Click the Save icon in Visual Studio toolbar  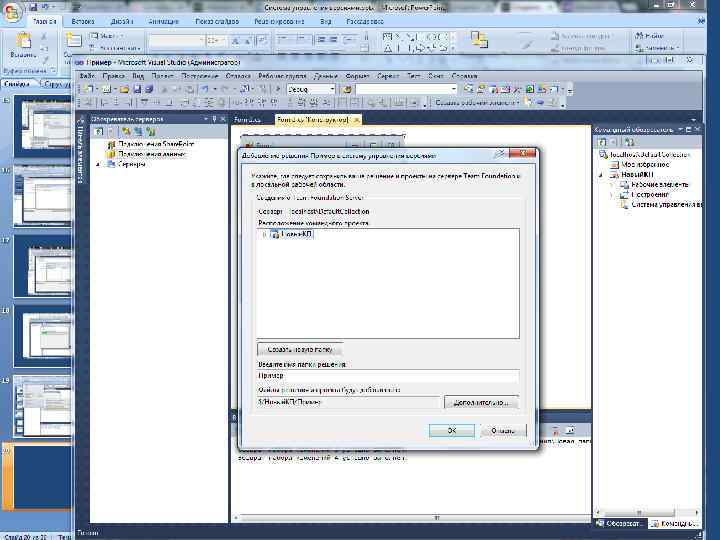(x=137, y=90)
